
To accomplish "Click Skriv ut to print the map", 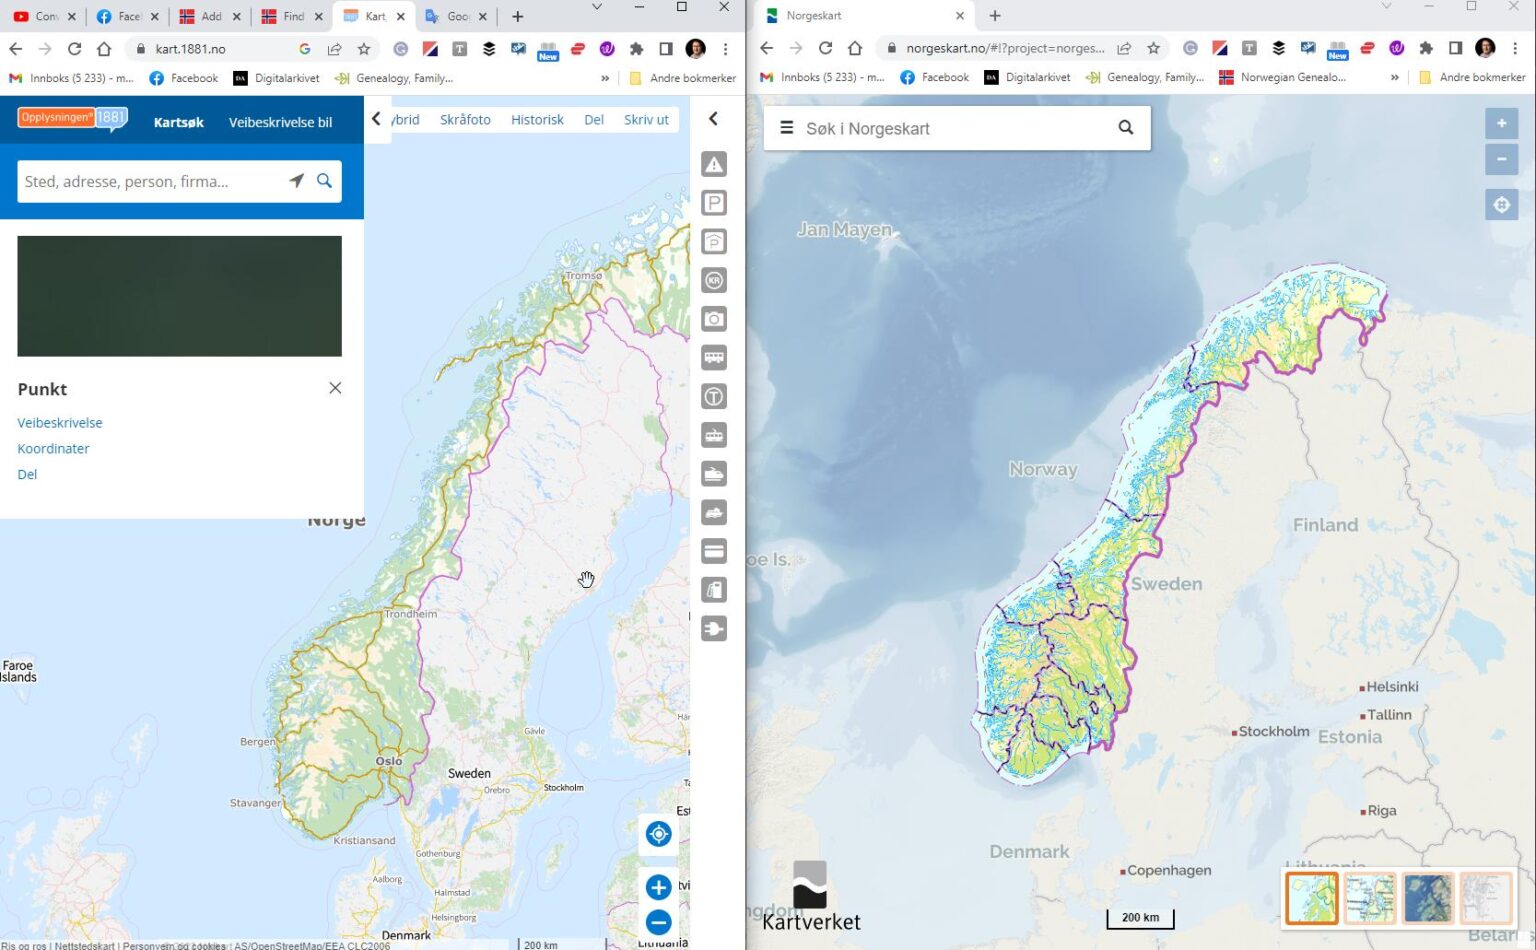I will click(646, 119).
